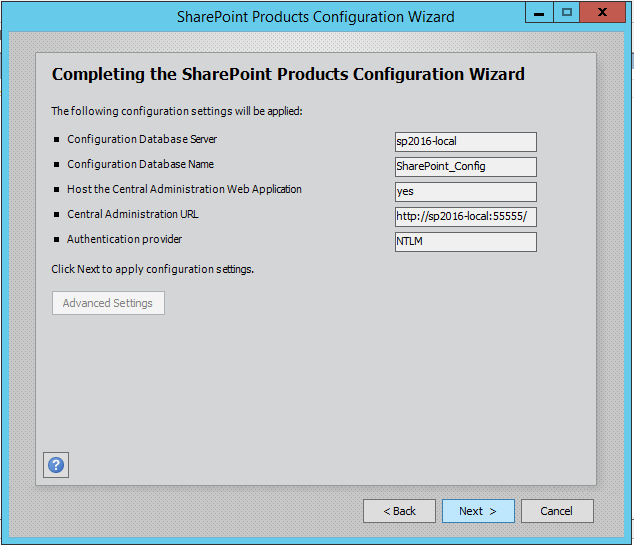634x545 pixels.
Task: Click the 'Click Next to apply configuration settings.' text
Action: pyautogui.click(x=152, y=269)
